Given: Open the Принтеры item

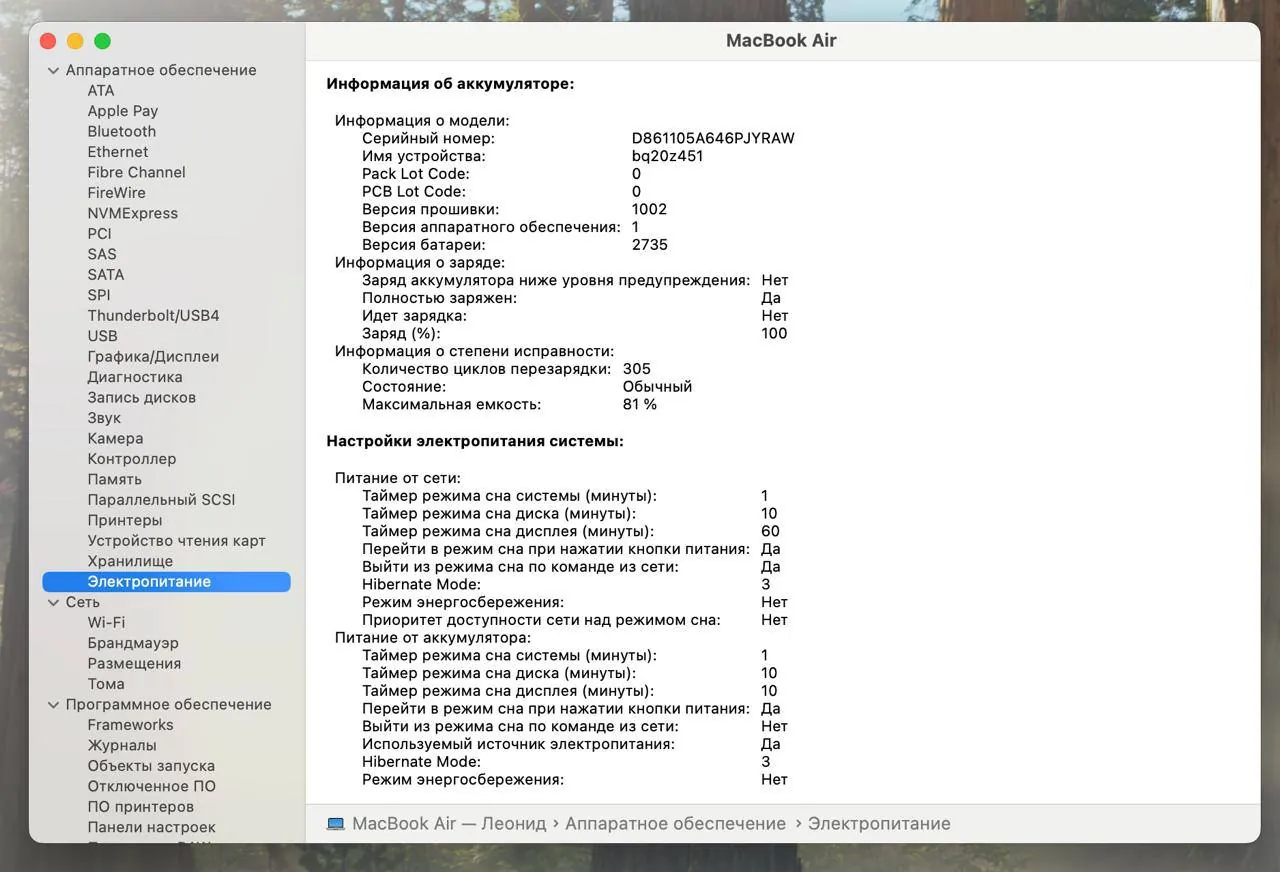Looking at the screenshot, I should tap(125, 520).
